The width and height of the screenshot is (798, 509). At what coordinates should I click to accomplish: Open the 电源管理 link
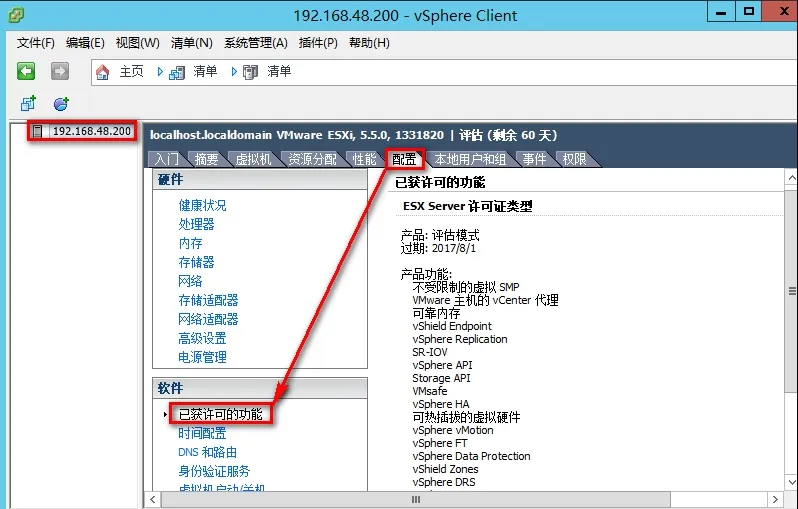point(202,357)
